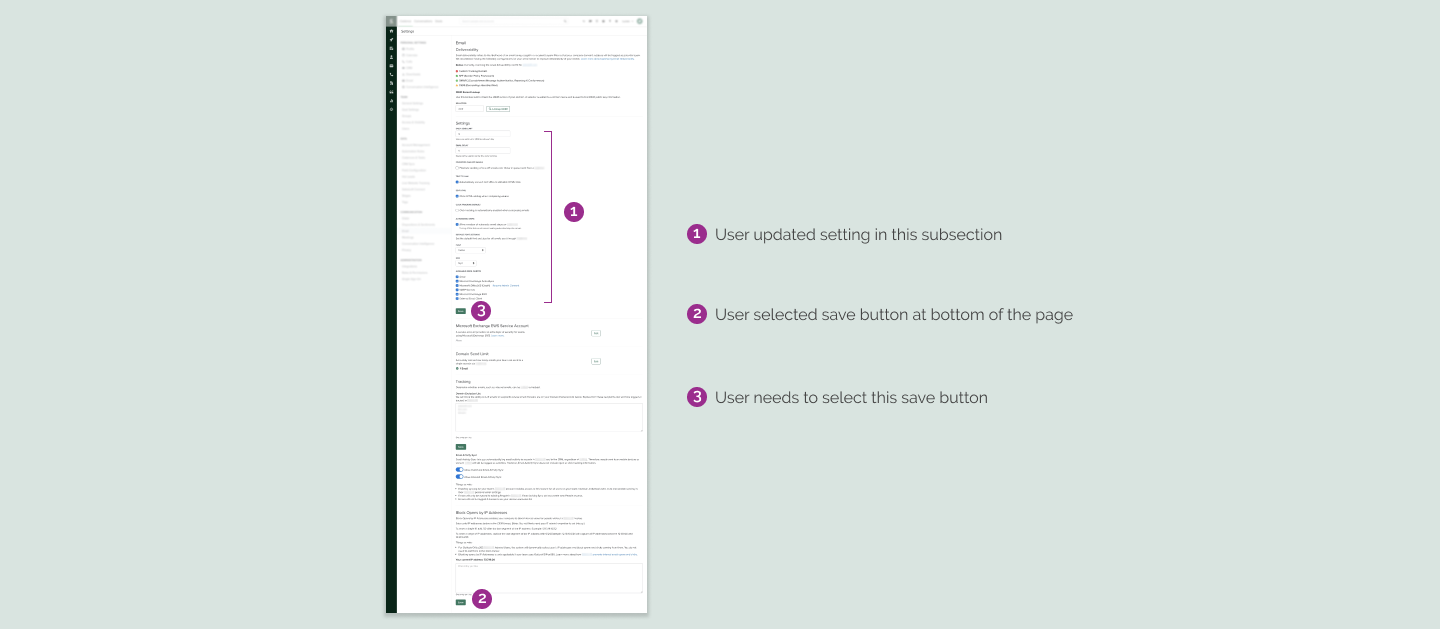This screenshot has width=1440, height=629.
Task: Open the Font dropdown in email Settings
Action: pyautogui.click(x=472, y=250)
